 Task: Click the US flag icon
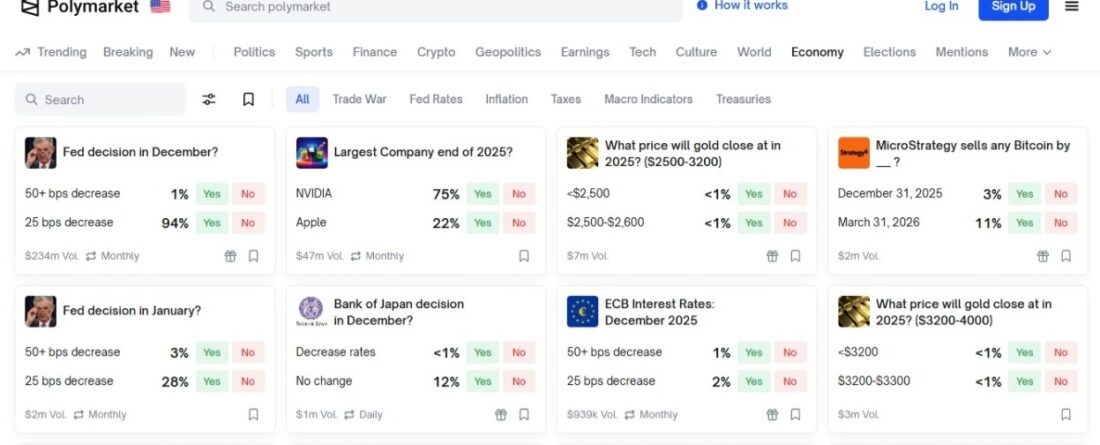click(160, 7)
